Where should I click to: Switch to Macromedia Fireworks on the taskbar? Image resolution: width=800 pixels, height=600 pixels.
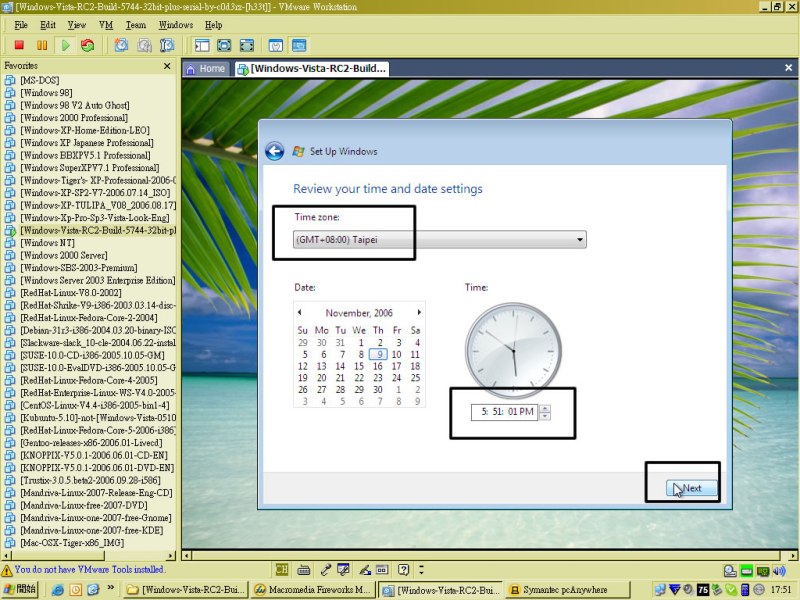pyautogui.click(x=313, y=590)
